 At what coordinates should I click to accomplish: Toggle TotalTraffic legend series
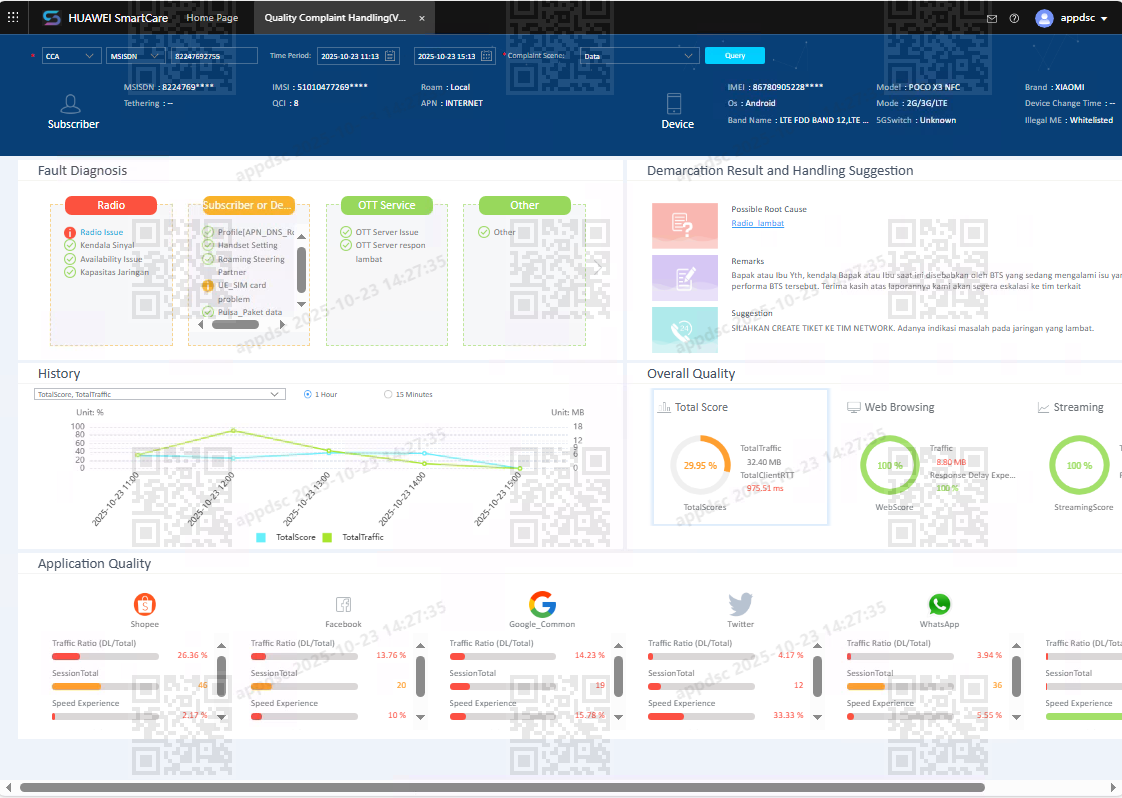click(353, 537)
